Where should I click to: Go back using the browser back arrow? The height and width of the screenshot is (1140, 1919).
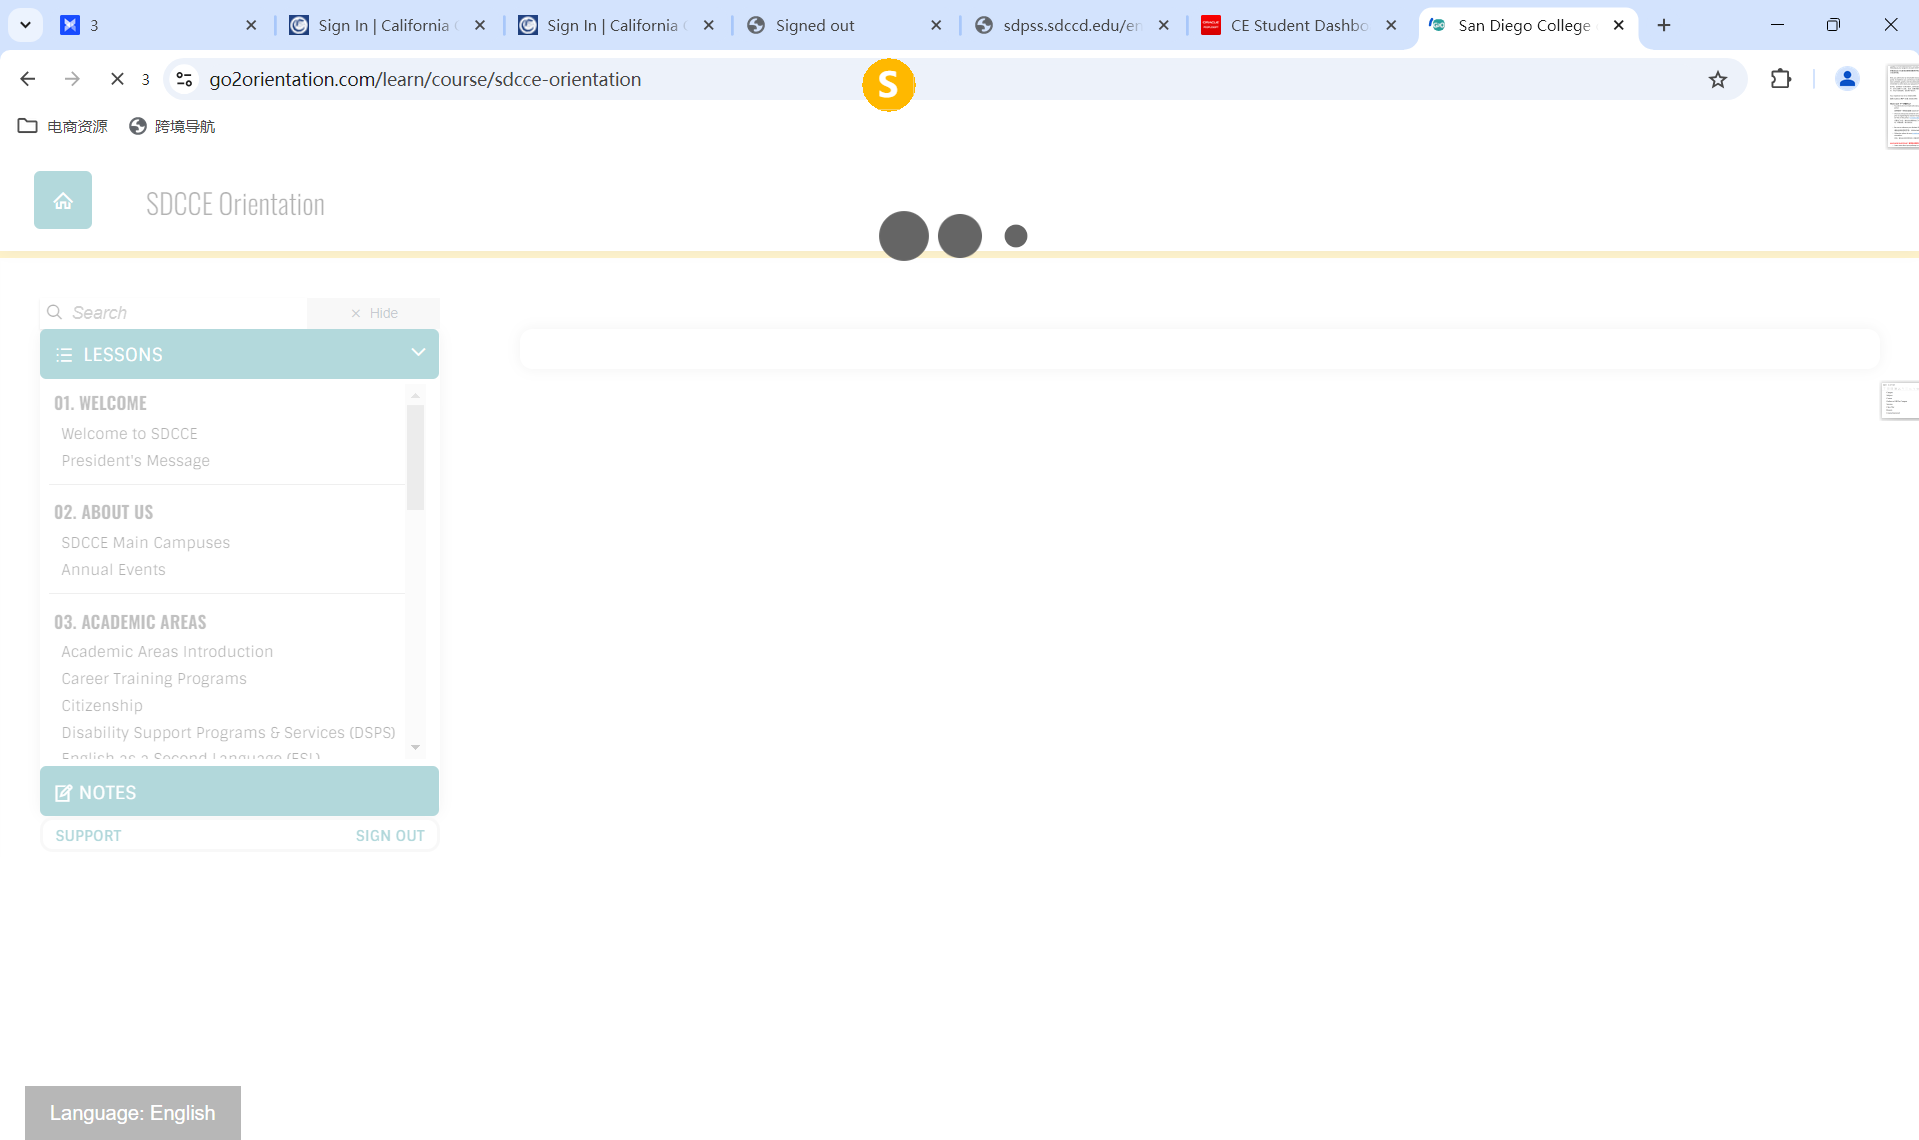coord(28,79)
